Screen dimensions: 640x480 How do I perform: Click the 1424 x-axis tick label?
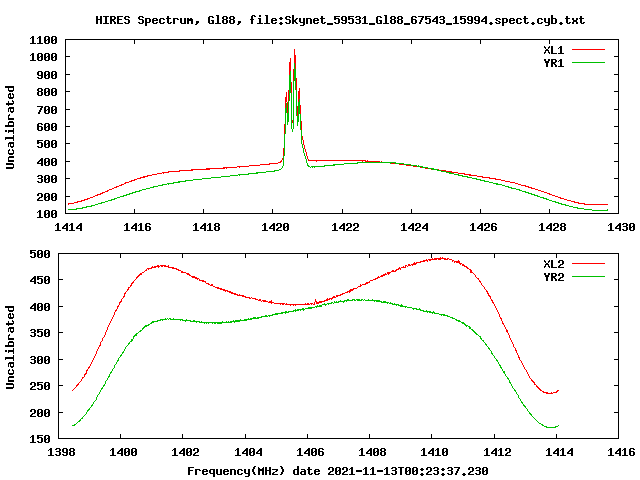click(x=414, y=227)
